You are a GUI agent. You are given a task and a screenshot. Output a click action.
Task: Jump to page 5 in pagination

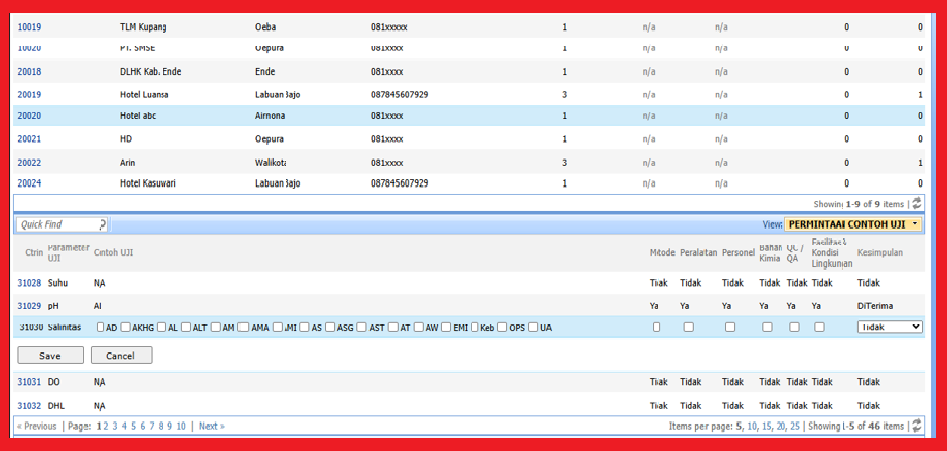point(133,426)
